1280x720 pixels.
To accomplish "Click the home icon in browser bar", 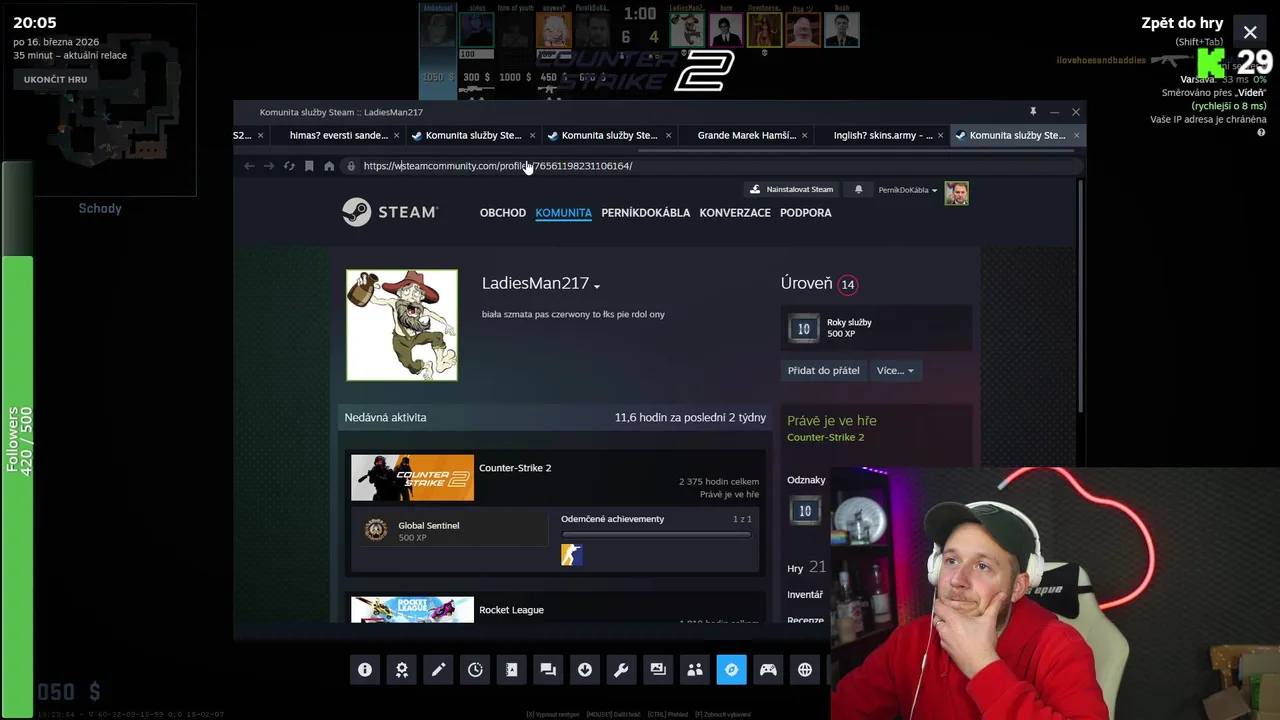I will (329, 166).
